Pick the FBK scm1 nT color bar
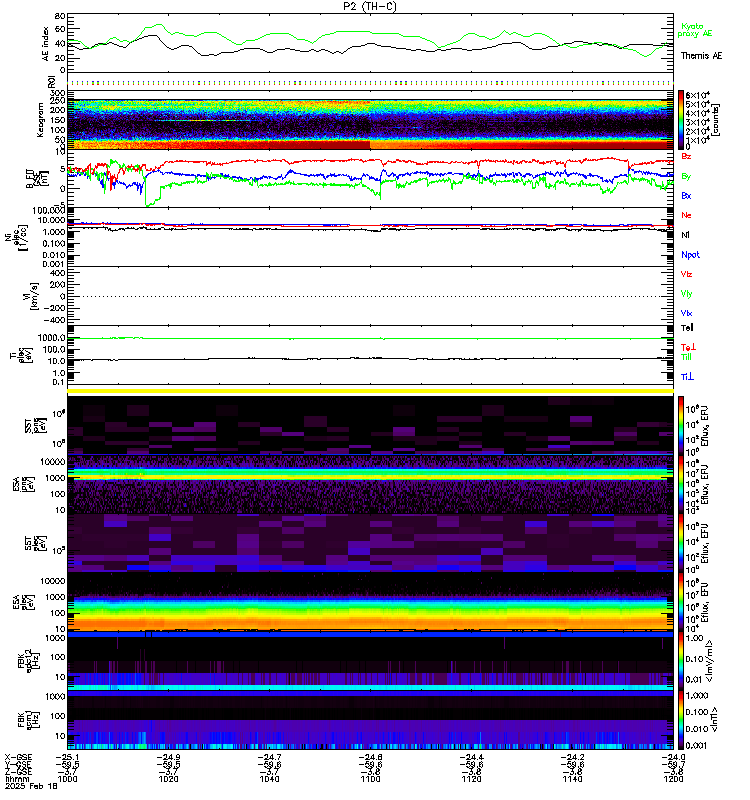750x800 pixels. (x=681, y=720)
